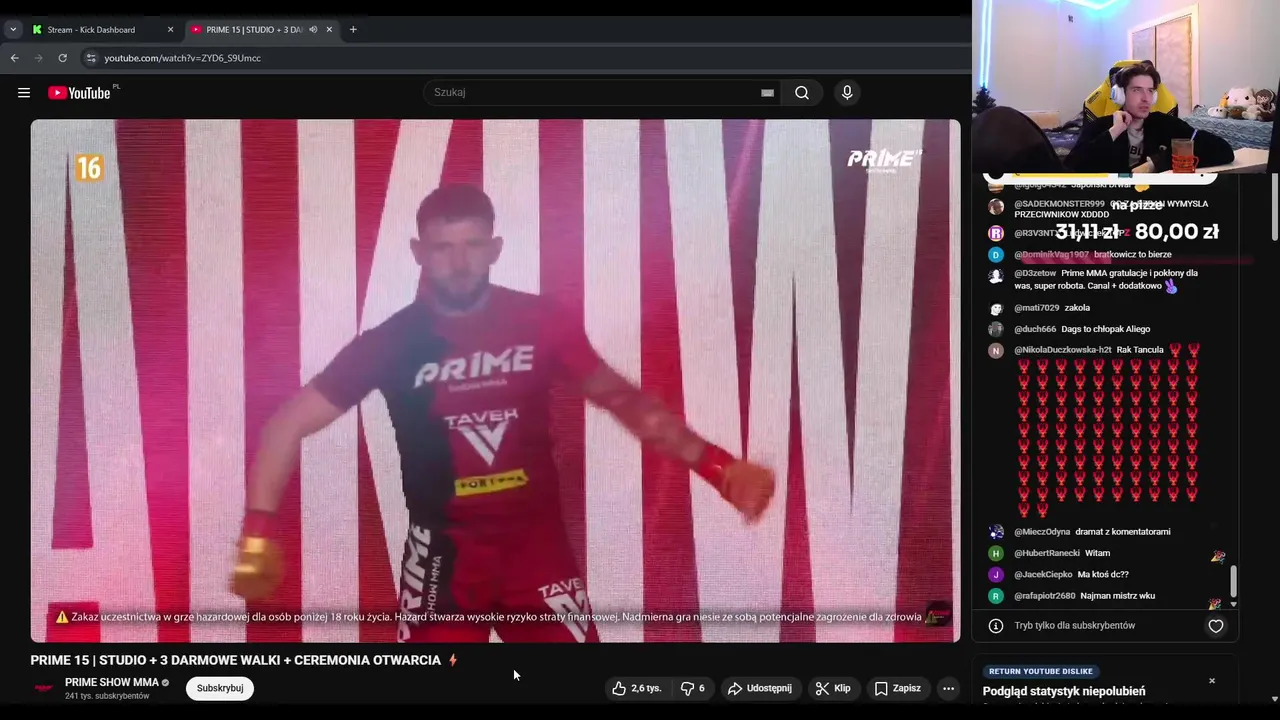Click the purple J avatar of JacekCiepko
Screen dimensions: 1280x720
(x=996, y=575)
